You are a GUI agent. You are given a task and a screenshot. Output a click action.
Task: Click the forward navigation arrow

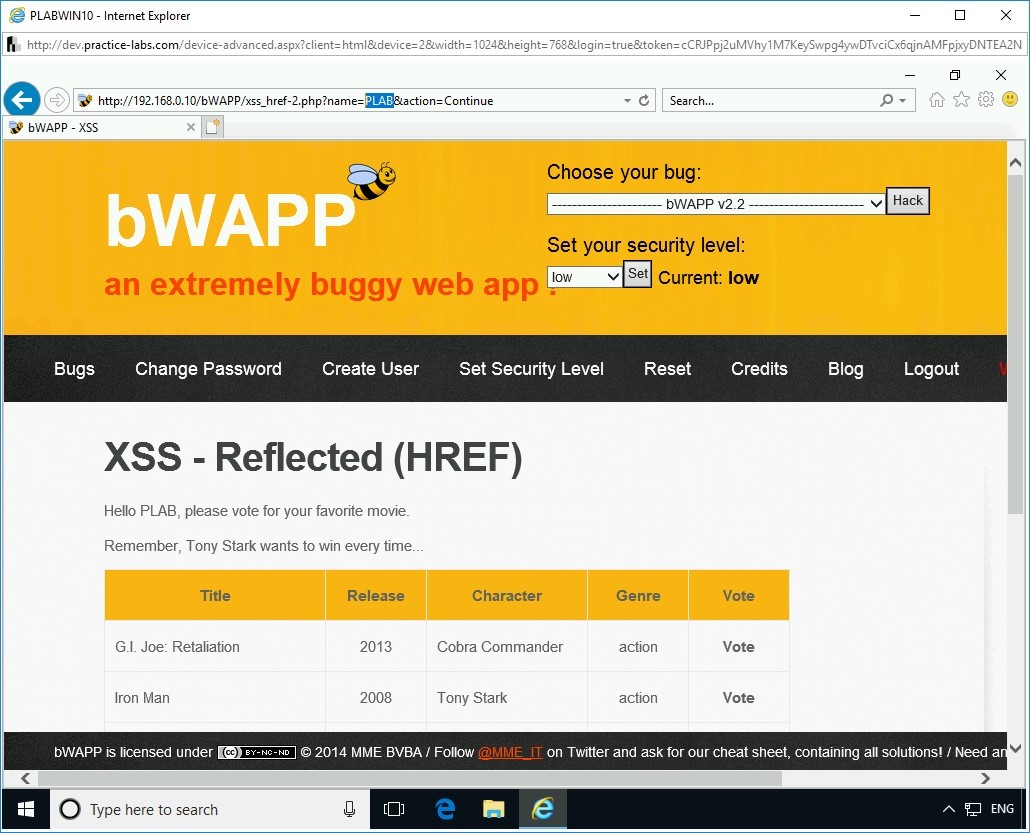[x=57, y=99]
